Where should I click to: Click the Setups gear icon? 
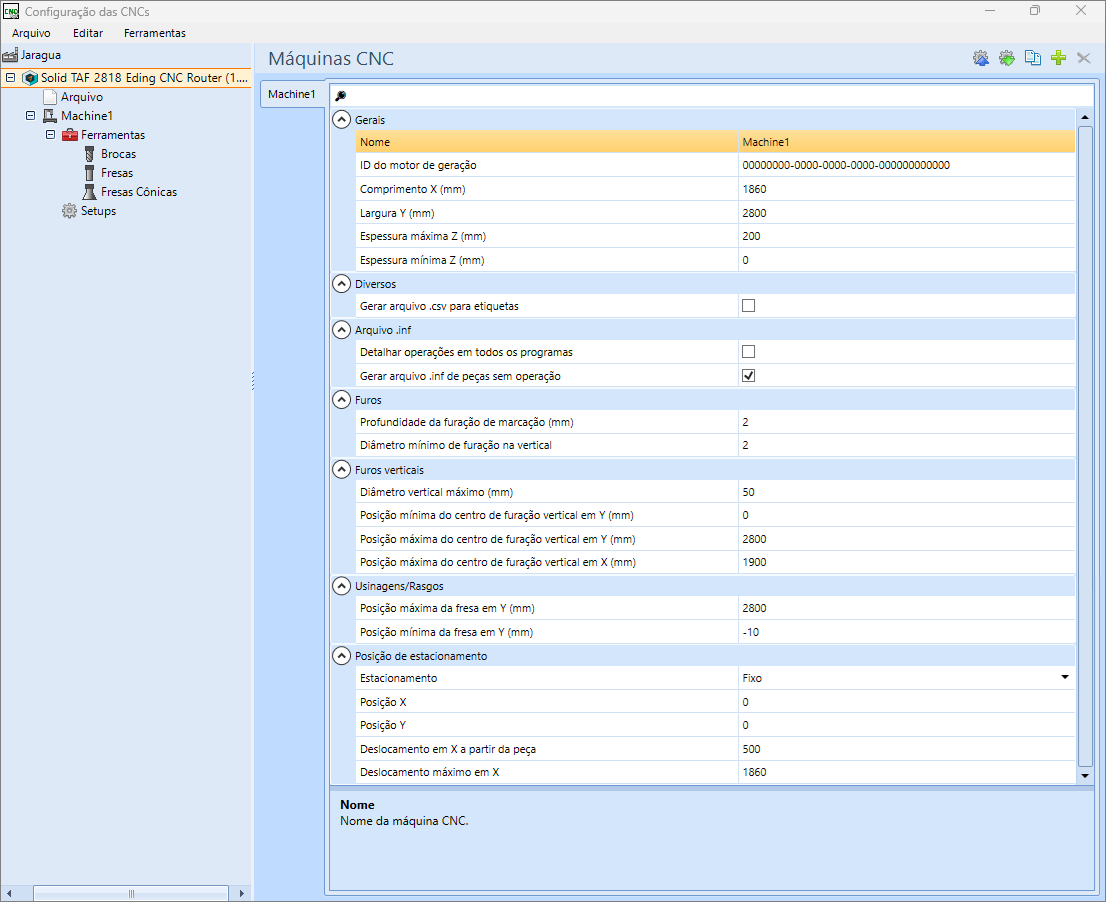point(69,211)
